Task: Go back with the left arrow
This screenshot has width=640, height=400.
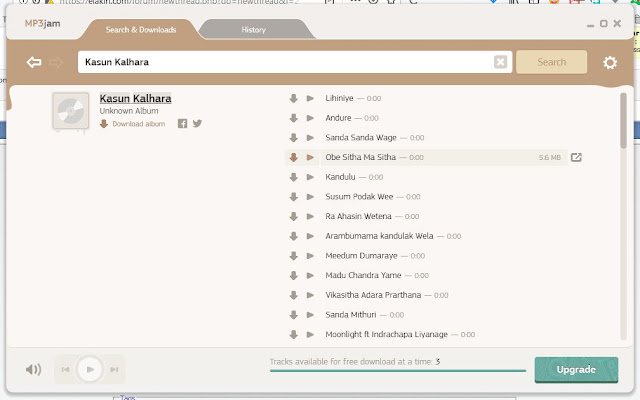Action: (x=34, y=62)
